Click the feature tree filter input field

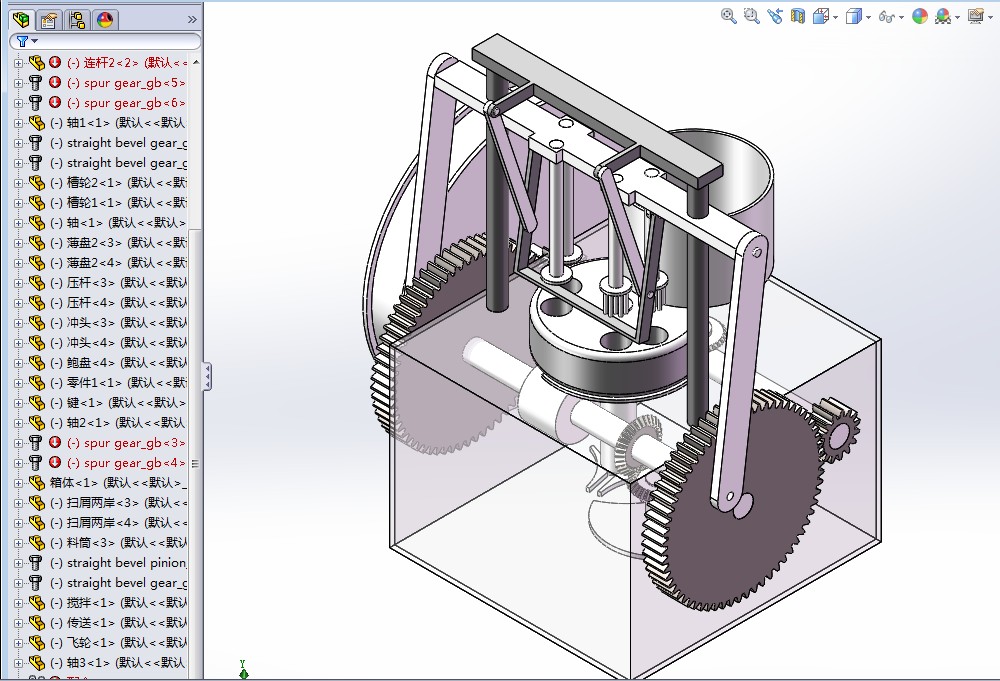(x=105, y=41)
